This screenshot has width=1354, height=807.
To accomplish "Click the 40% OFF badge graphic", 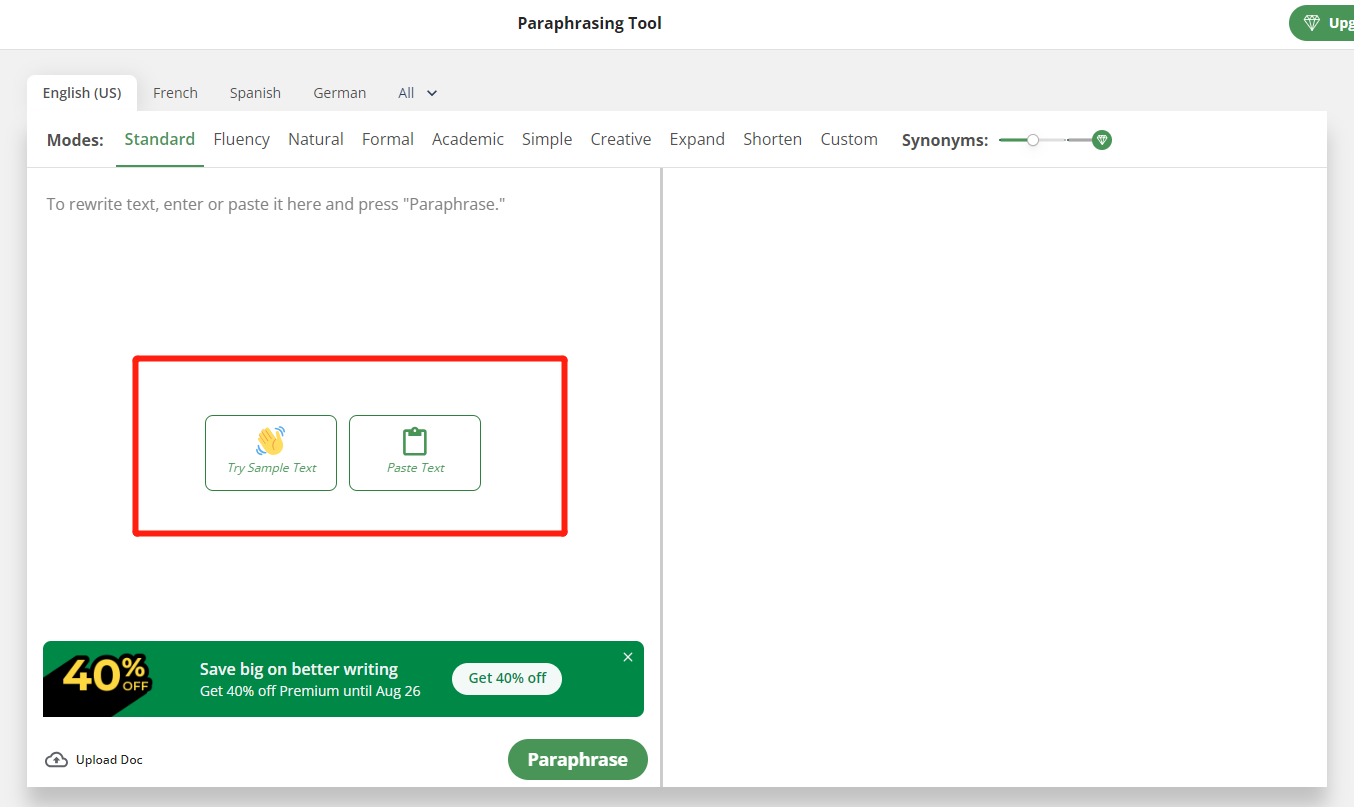I will [100, 679].
